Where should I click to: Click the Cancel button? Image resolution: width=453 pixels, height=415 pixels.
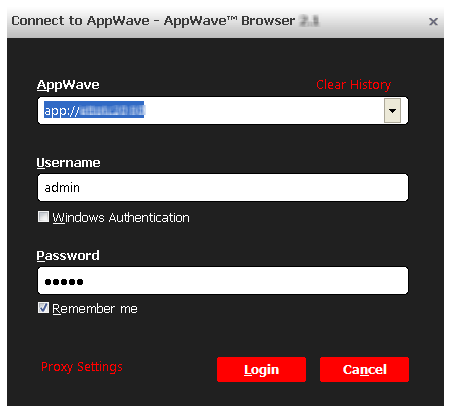click(364, 369)
